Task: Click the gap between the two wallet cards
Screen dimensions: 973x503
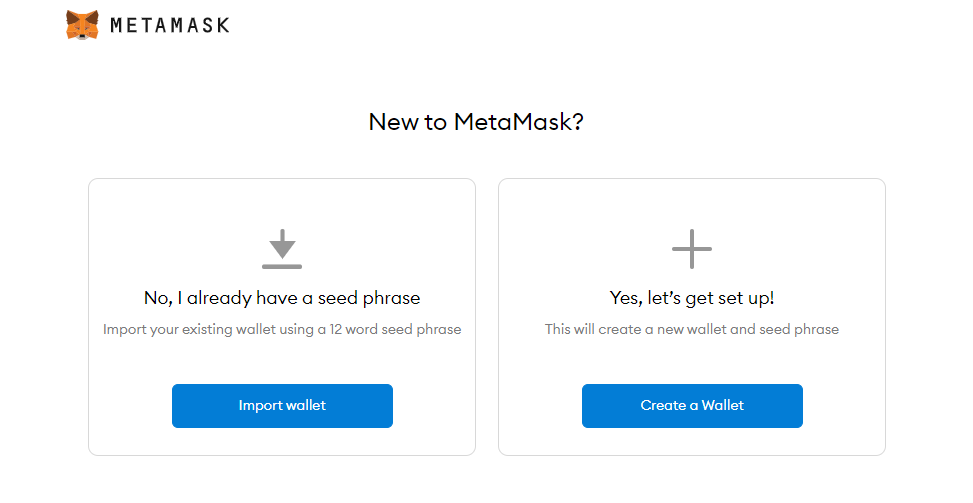Action: [x=487, y=317]
